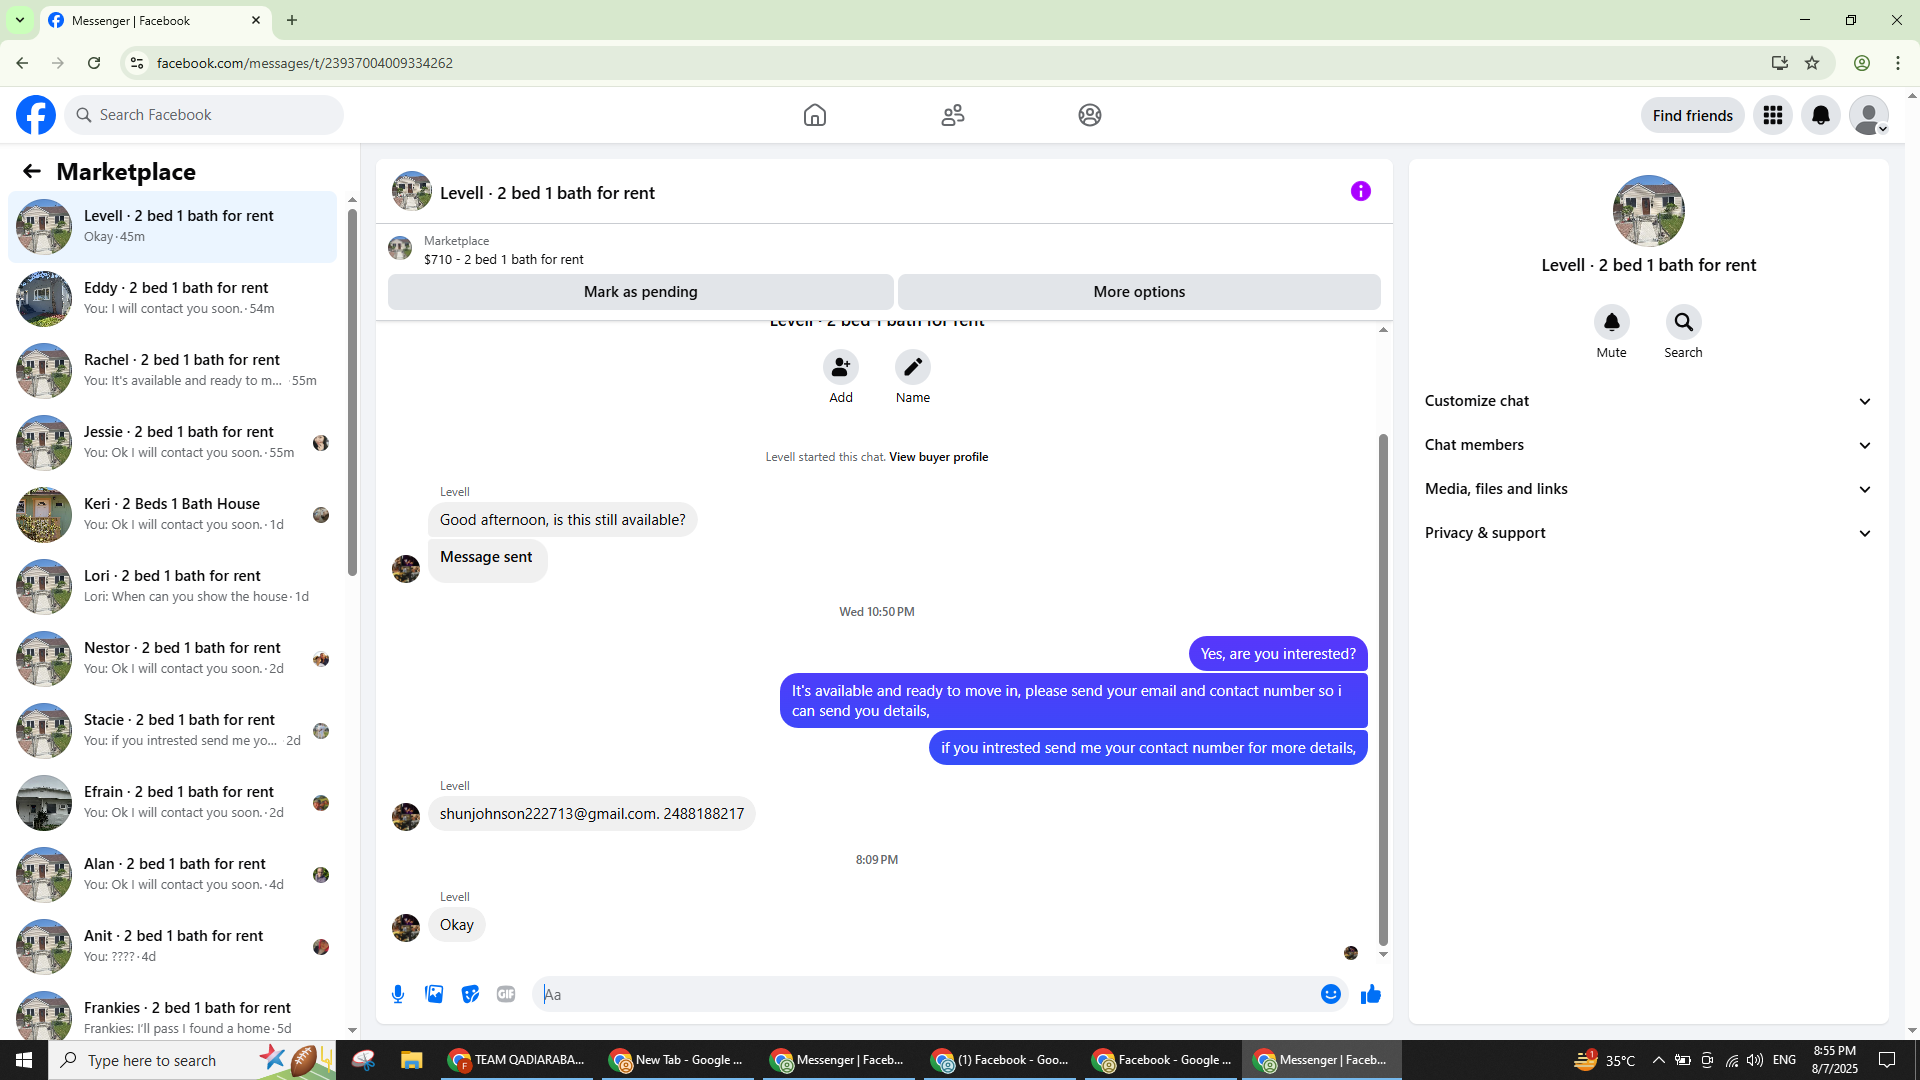Open View buyer profile link
The image size is (1920, 1080).
click(x=938, y=457)
